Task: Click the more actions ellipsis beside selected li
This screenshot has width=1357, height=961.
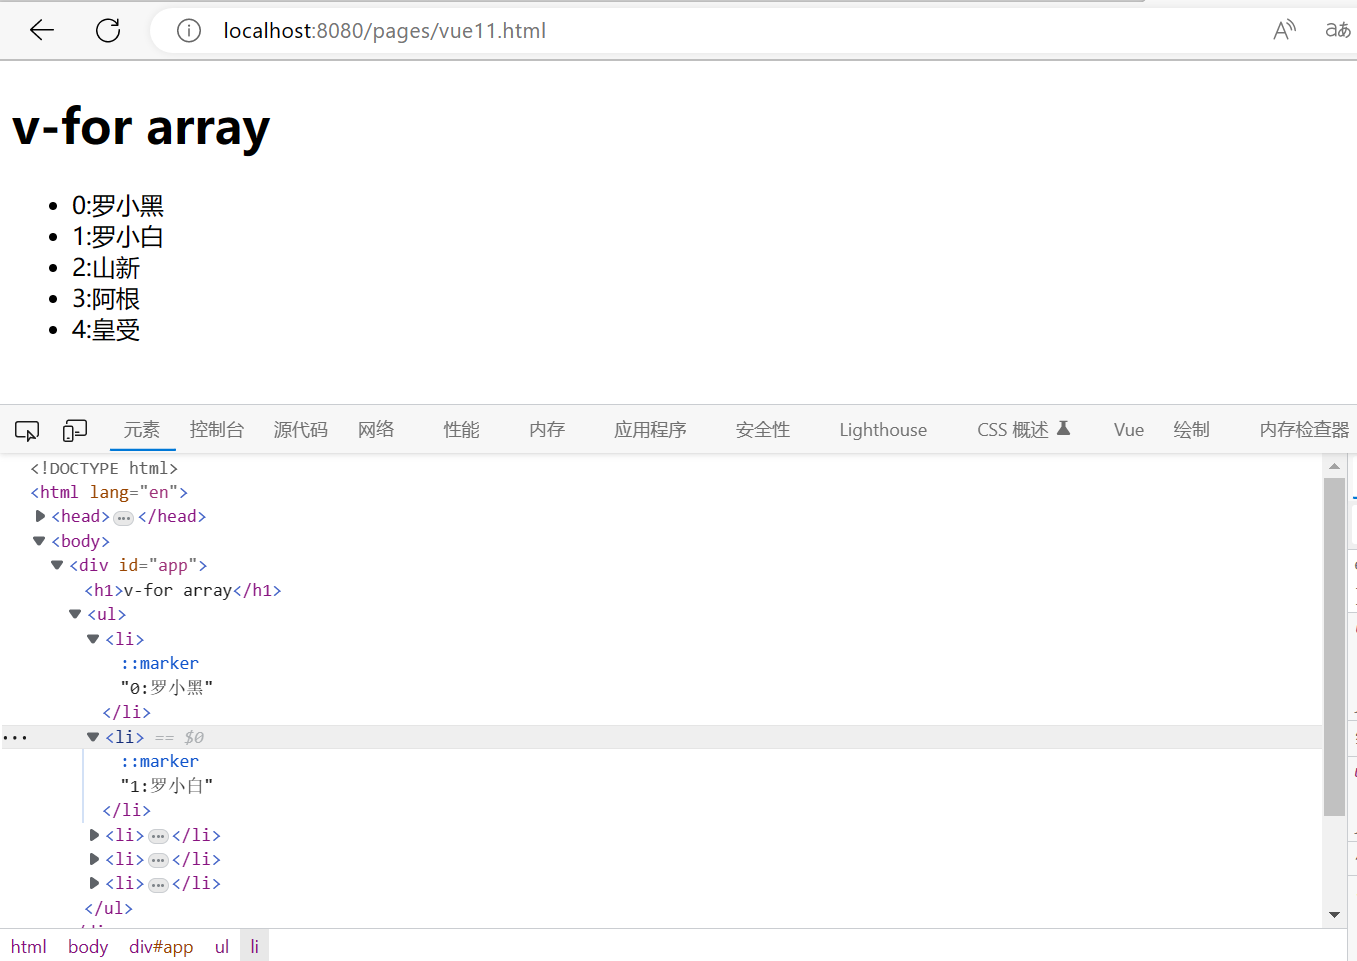Action: (16, 737)
